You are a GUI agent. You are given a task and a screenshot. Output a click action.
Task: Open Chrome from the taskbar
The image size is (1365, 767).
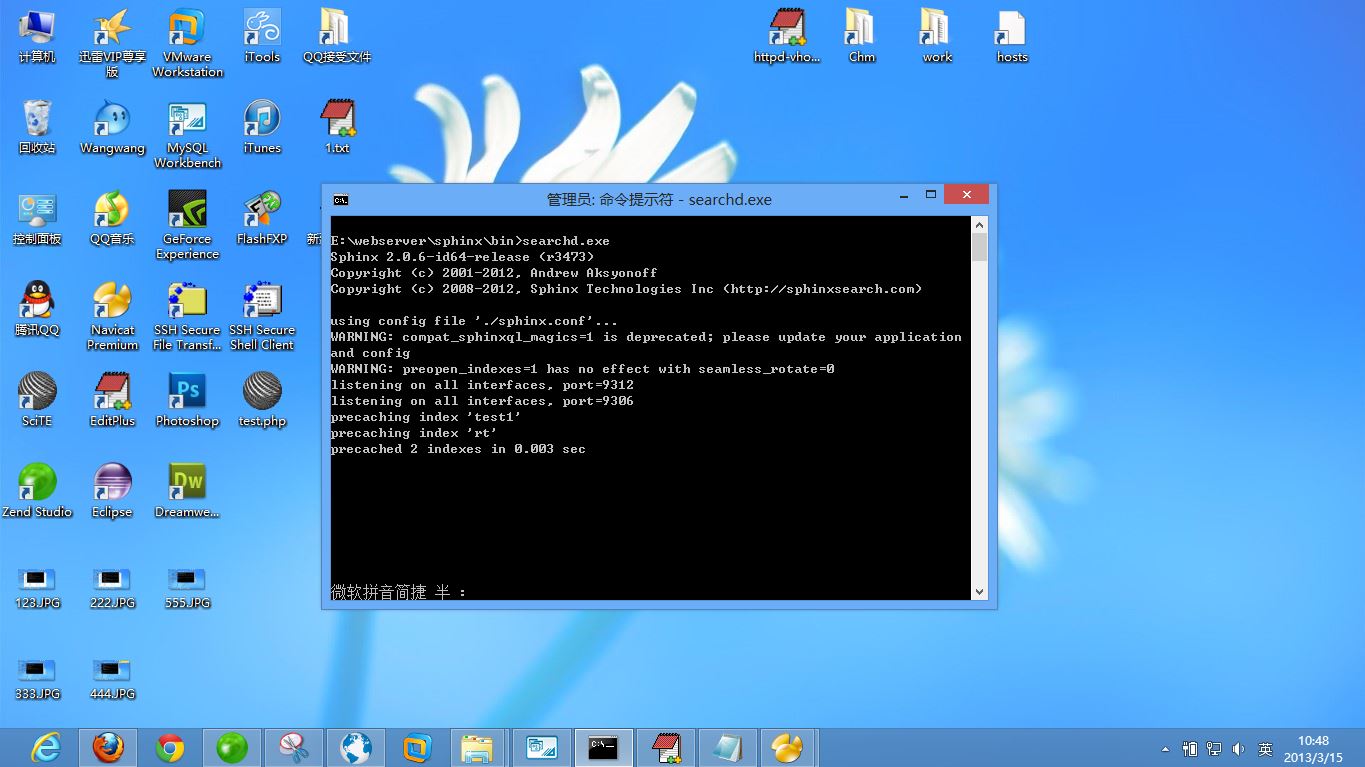point(170,747)
